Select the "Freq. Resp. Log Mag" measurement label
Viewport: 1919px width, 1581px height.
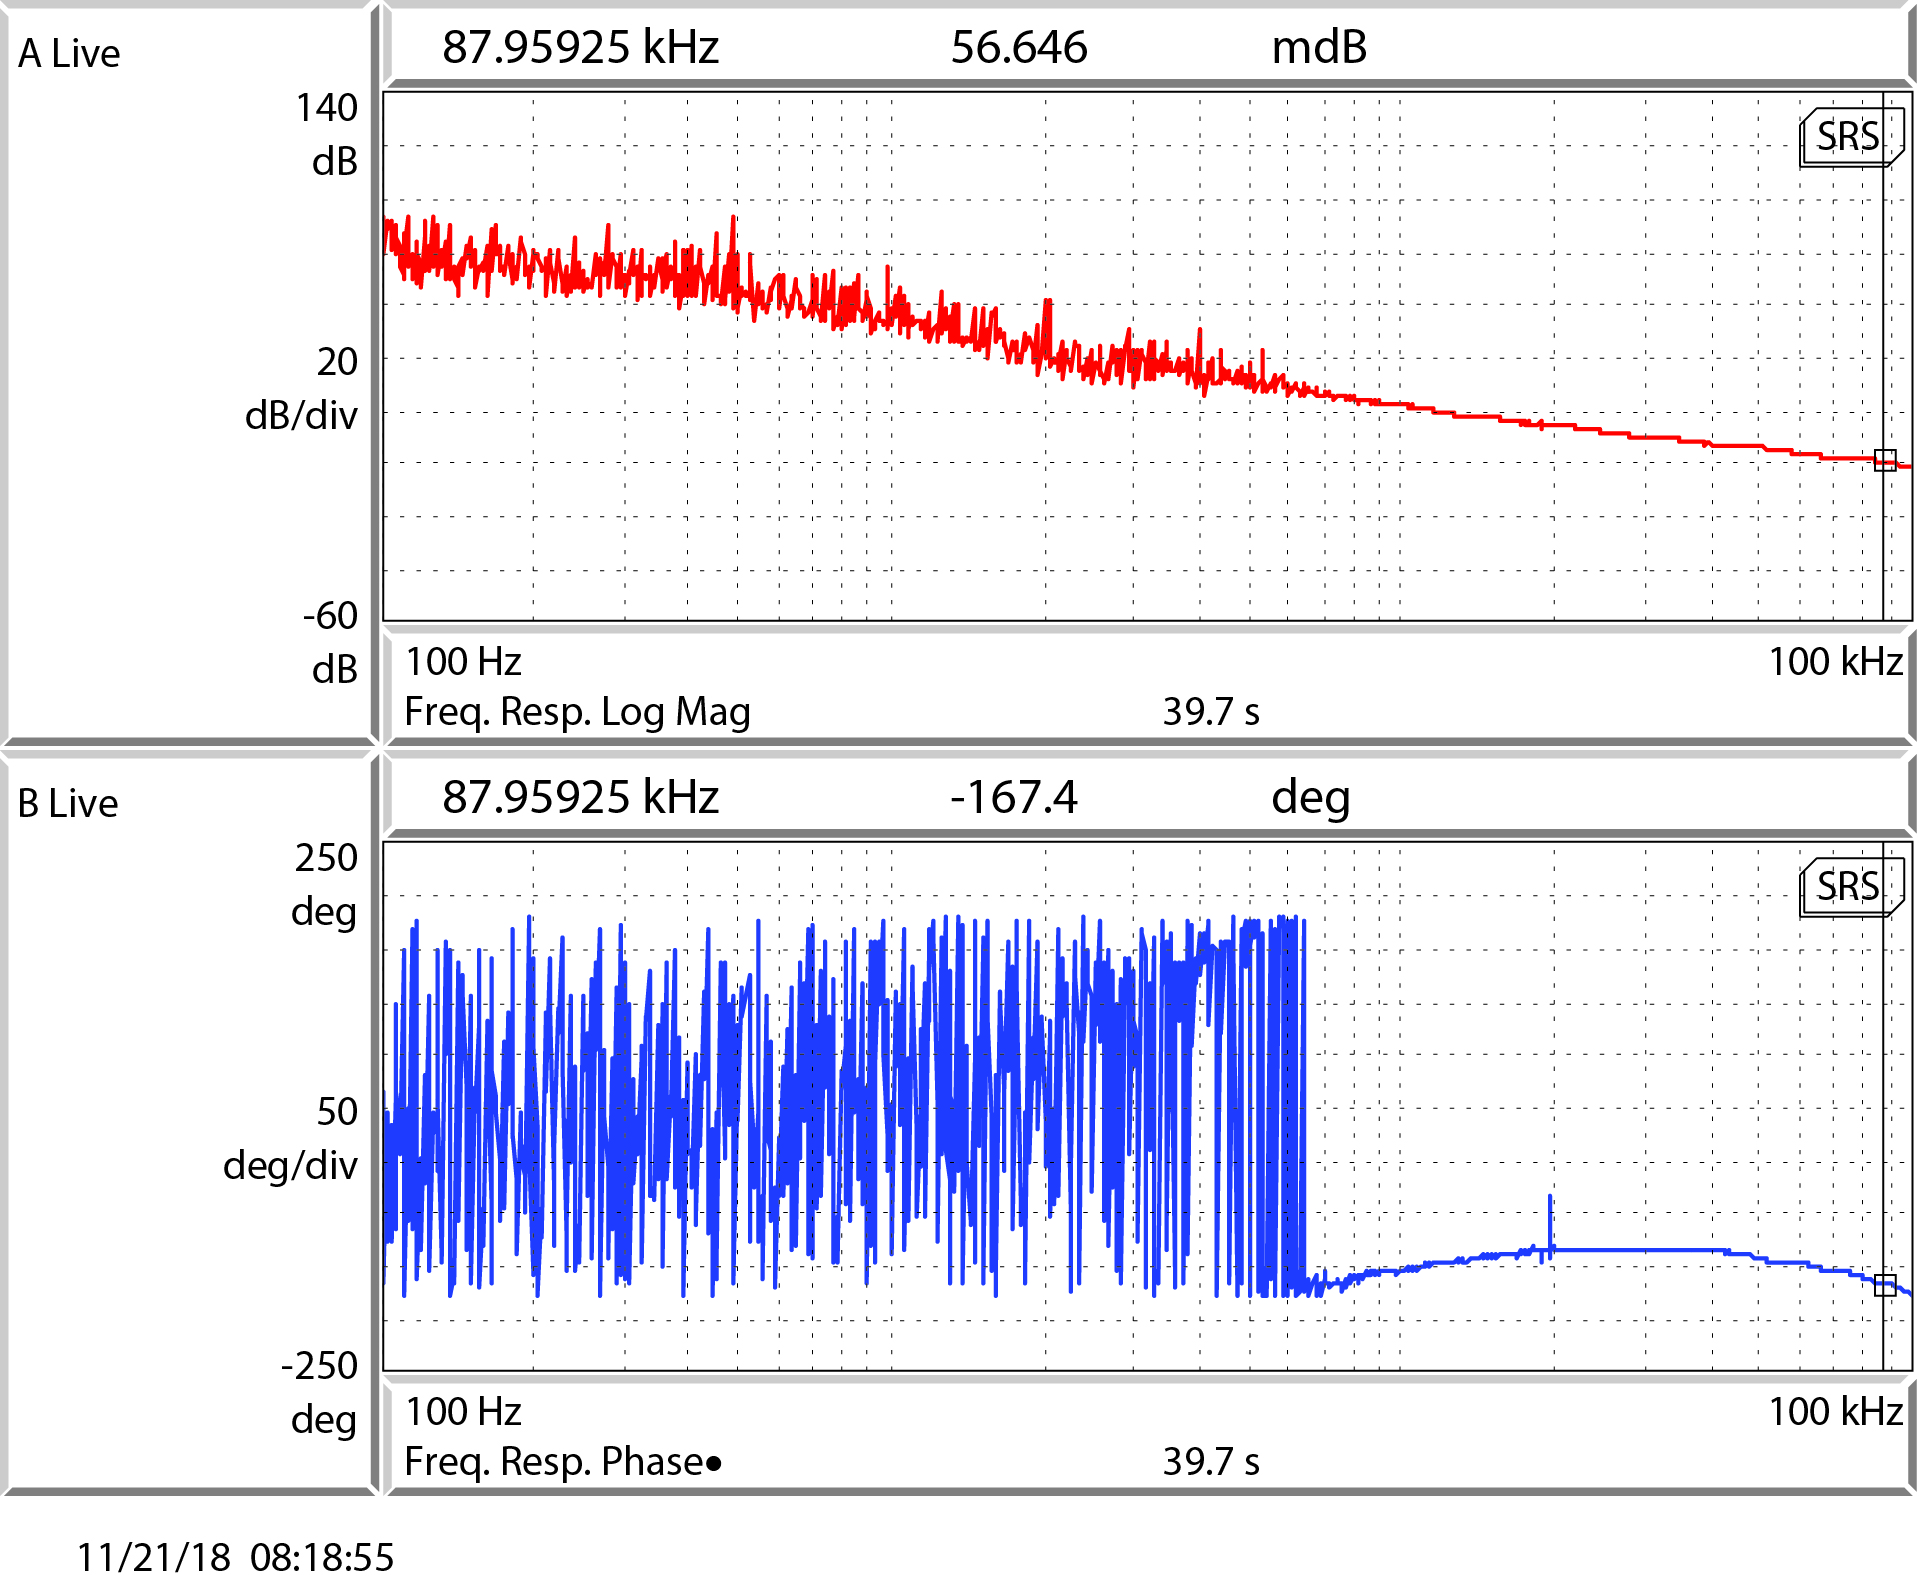coord(577,712)
